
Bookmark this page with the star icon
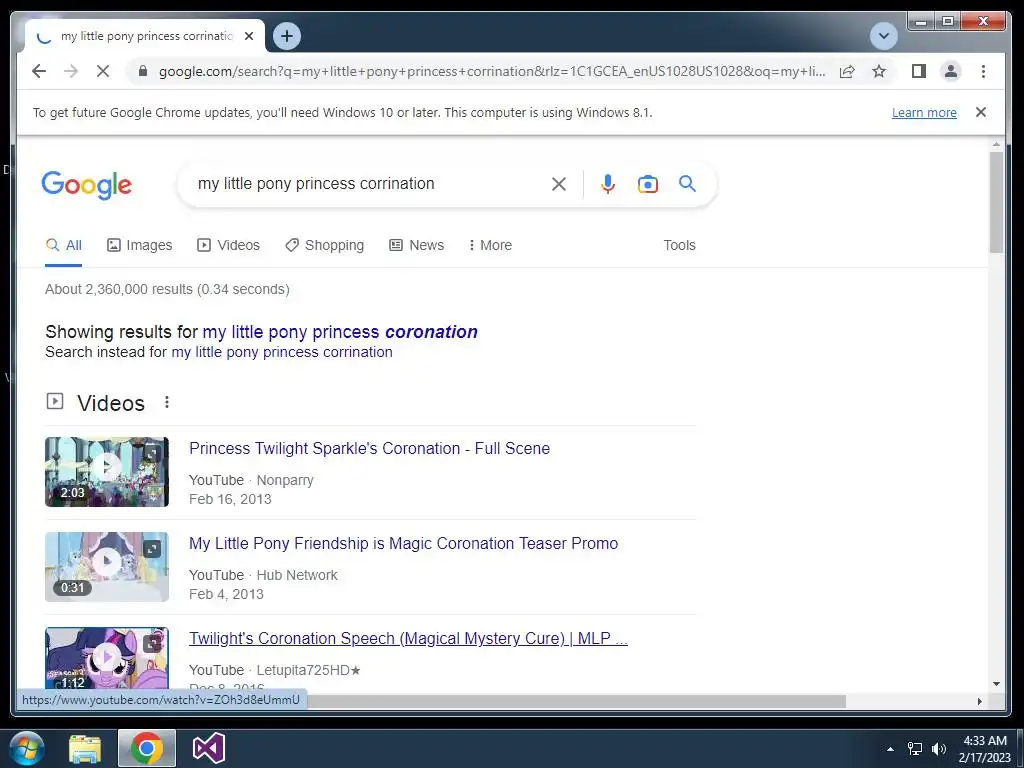[x=879, y=71]
